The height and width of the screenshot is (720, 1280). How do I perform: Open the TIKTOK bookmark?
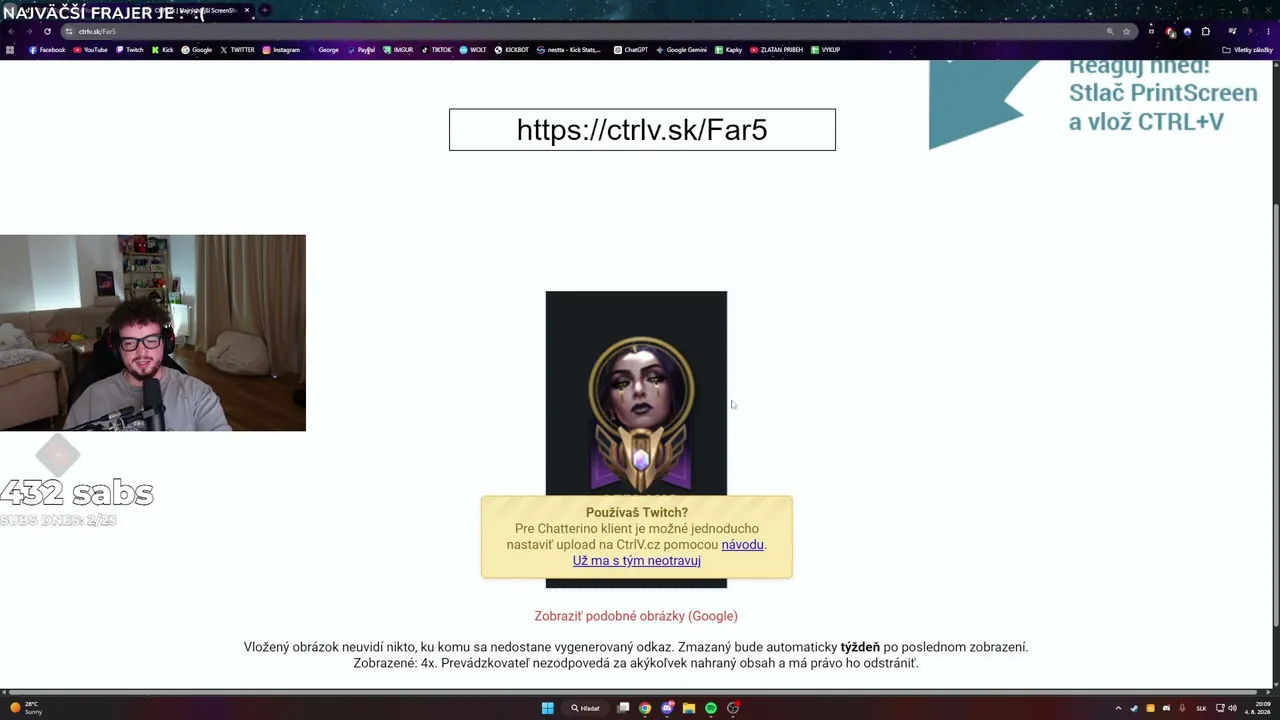(436, 50)
